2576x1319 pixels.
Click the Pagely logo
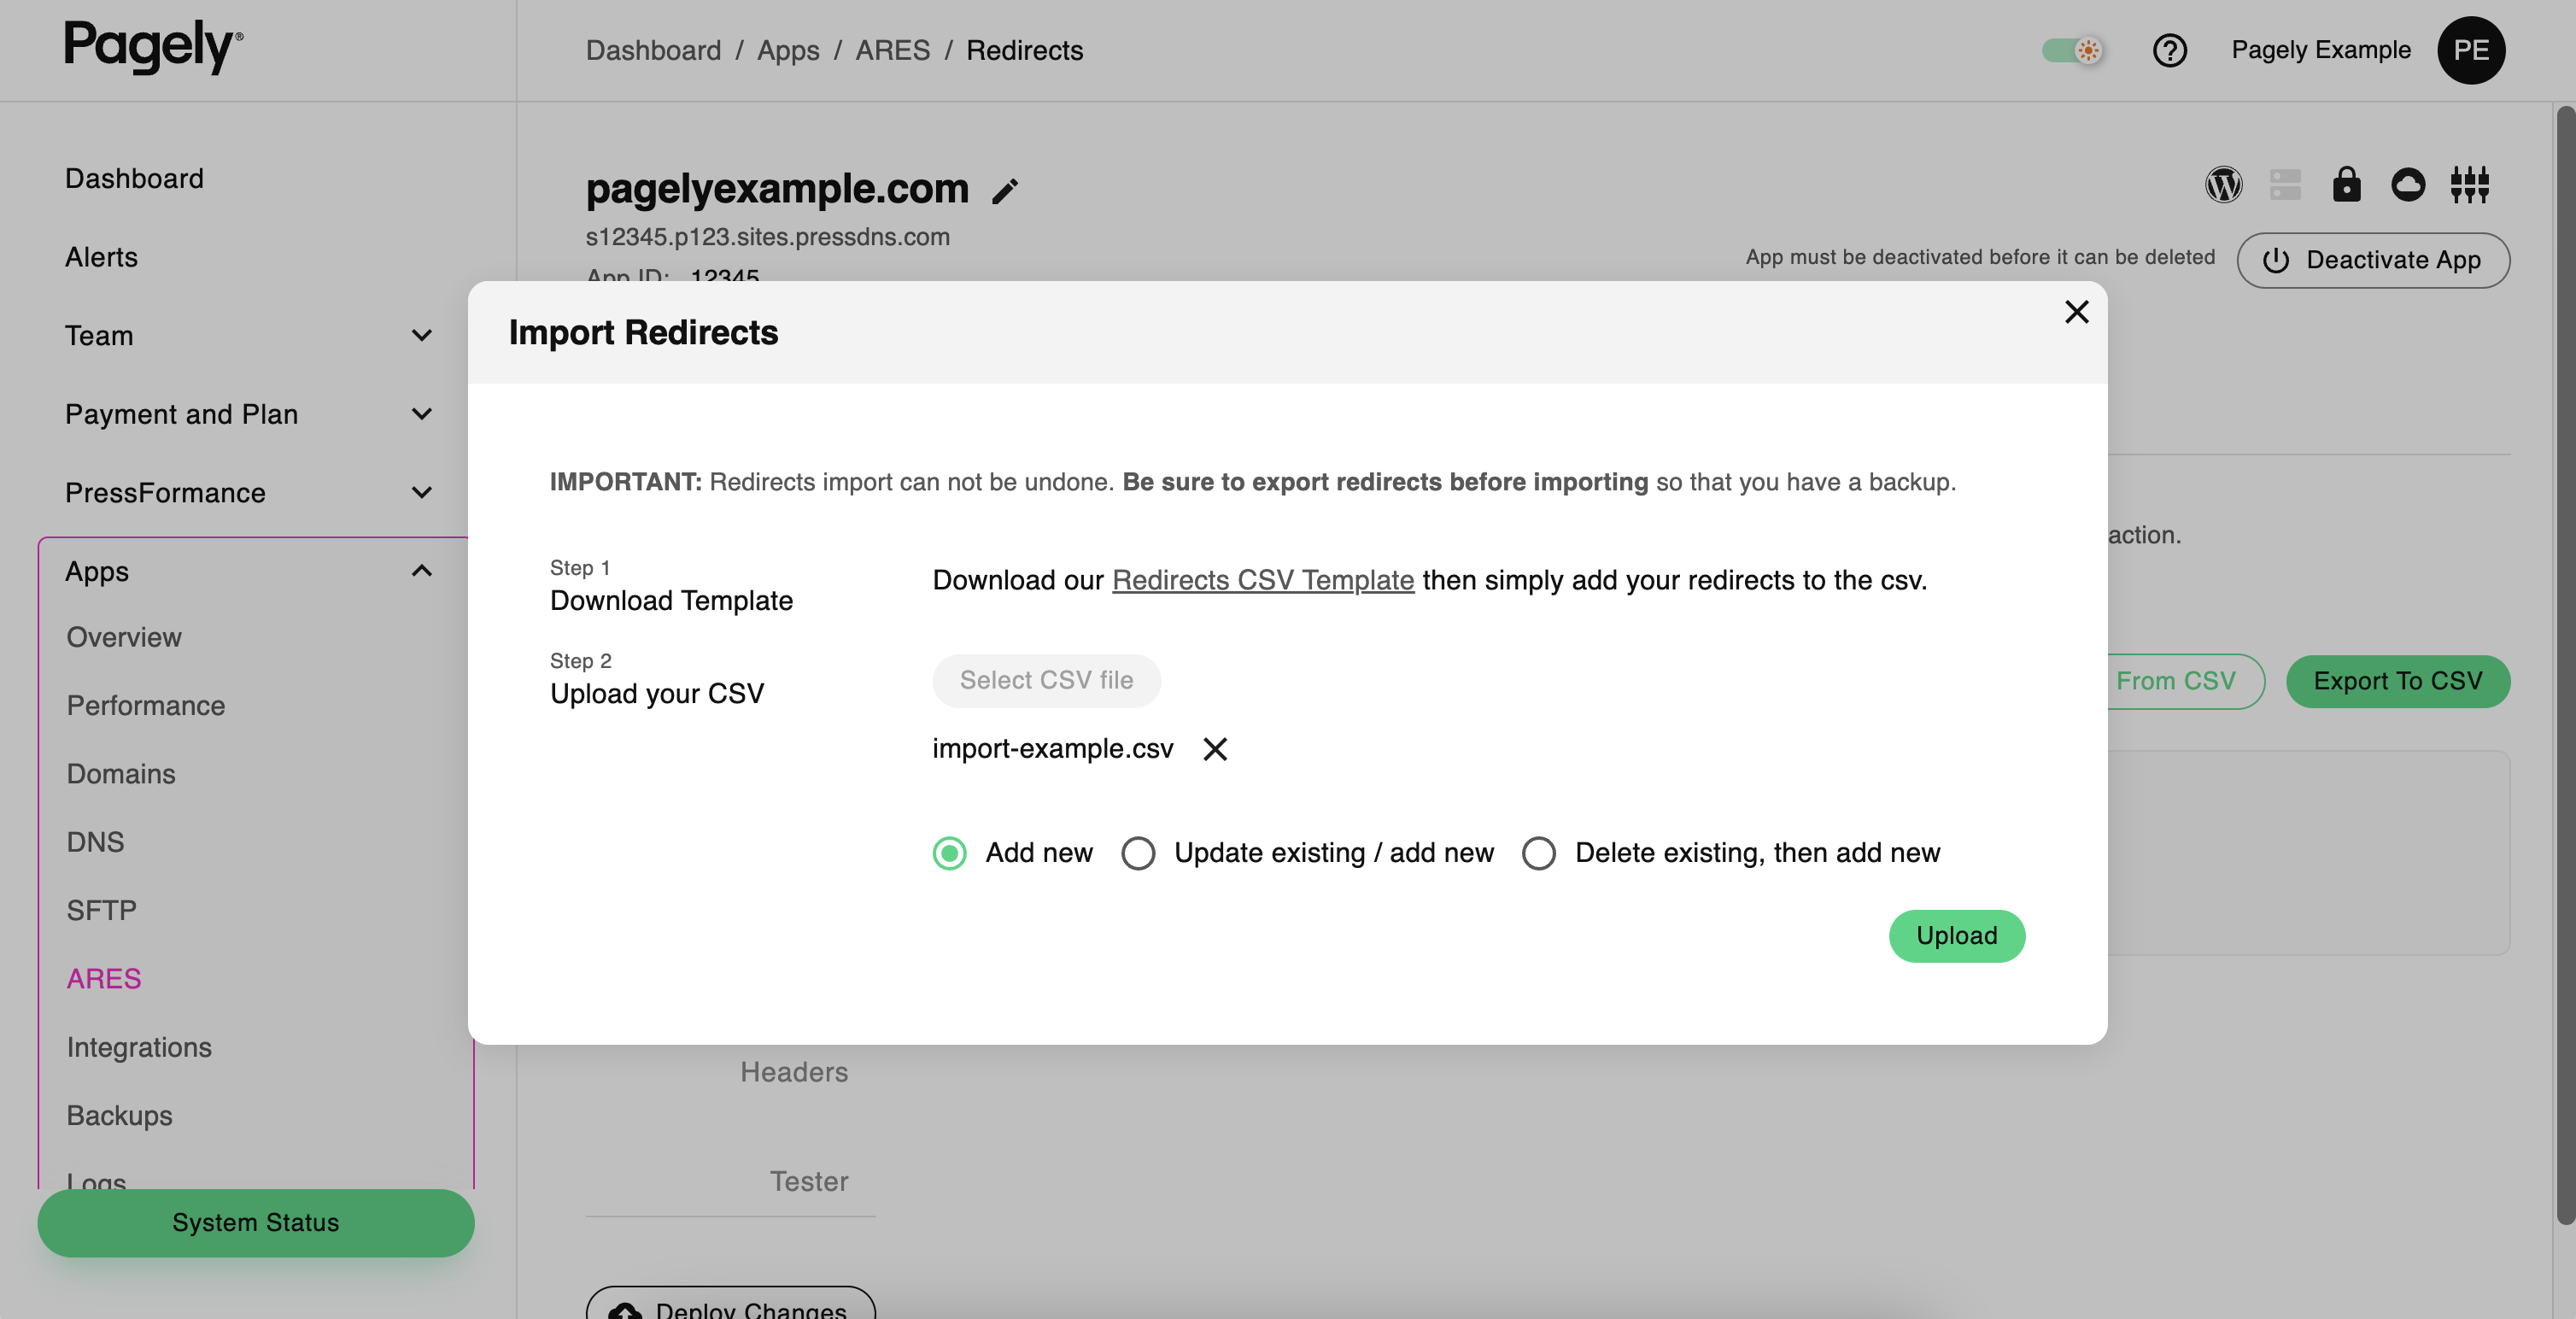153,46
